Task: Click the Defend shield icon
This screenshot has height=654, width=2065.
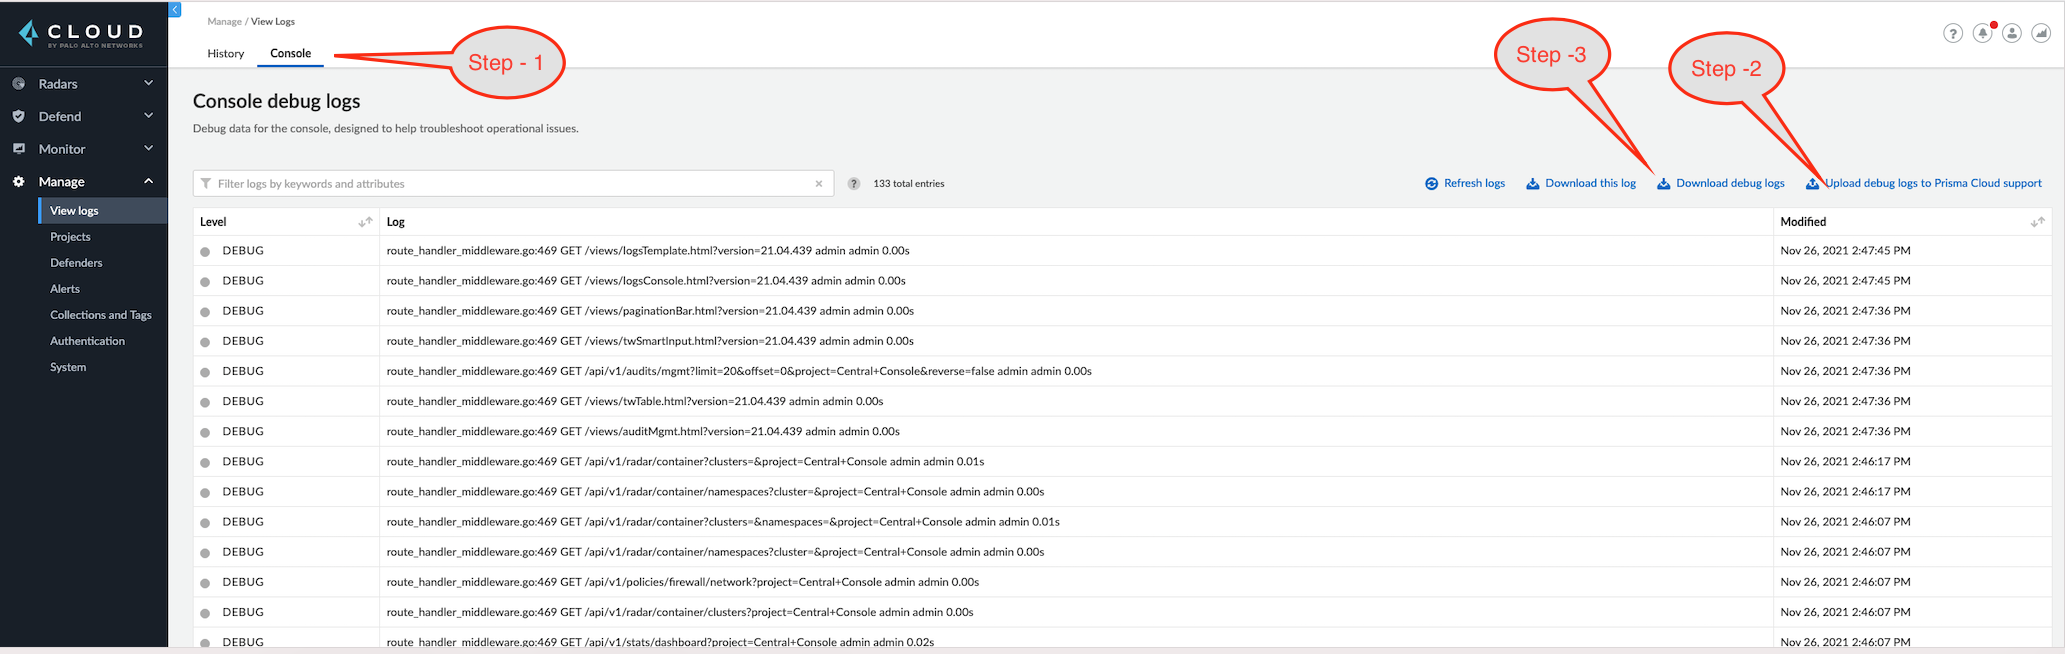Action: pyautogui.click(x=18, y=116)
